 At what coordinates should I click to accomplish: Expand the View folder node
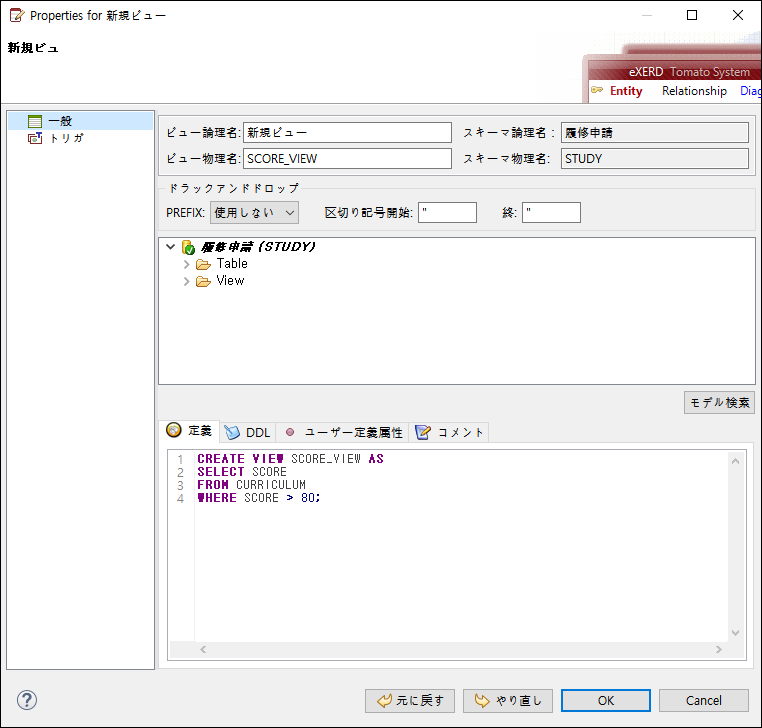187,281
